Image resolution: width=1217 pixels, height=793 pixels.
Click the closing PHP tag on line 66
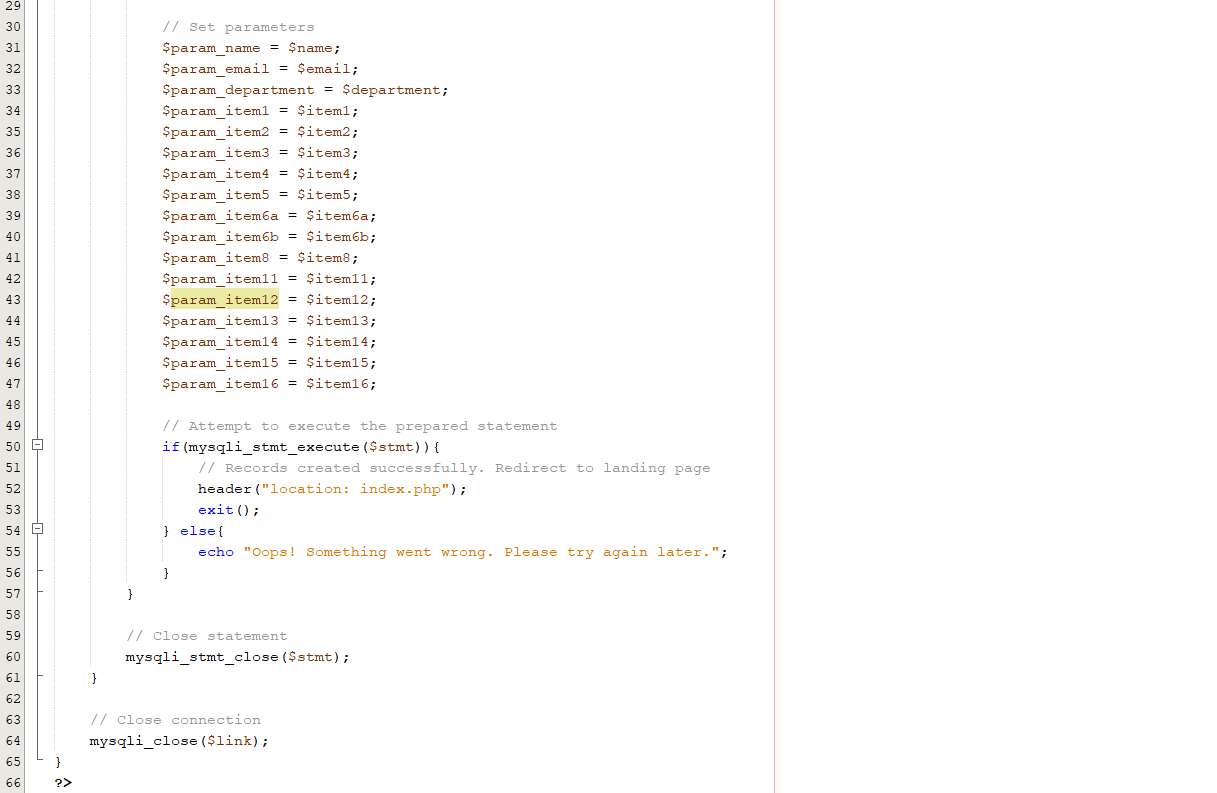(x=62, y=783)
